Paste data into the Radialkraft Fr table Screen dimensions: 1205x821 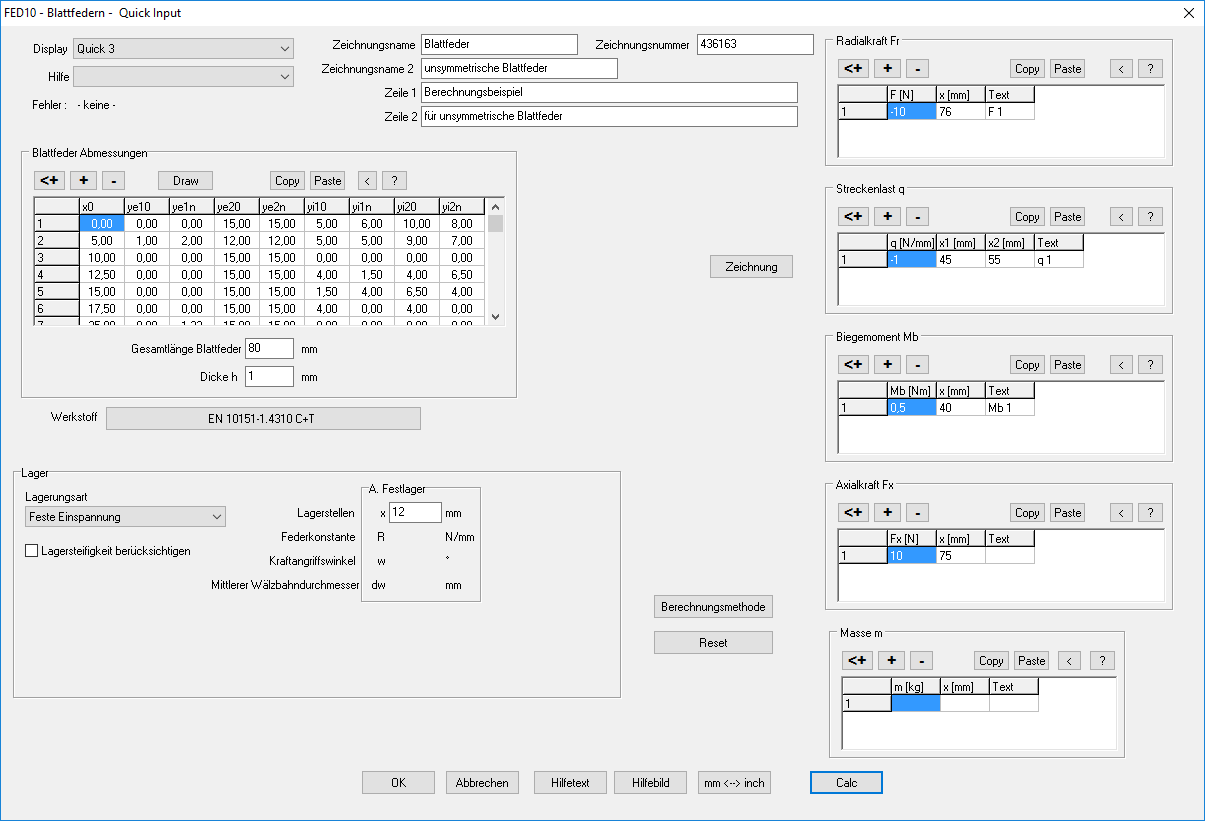point(1067,69)
